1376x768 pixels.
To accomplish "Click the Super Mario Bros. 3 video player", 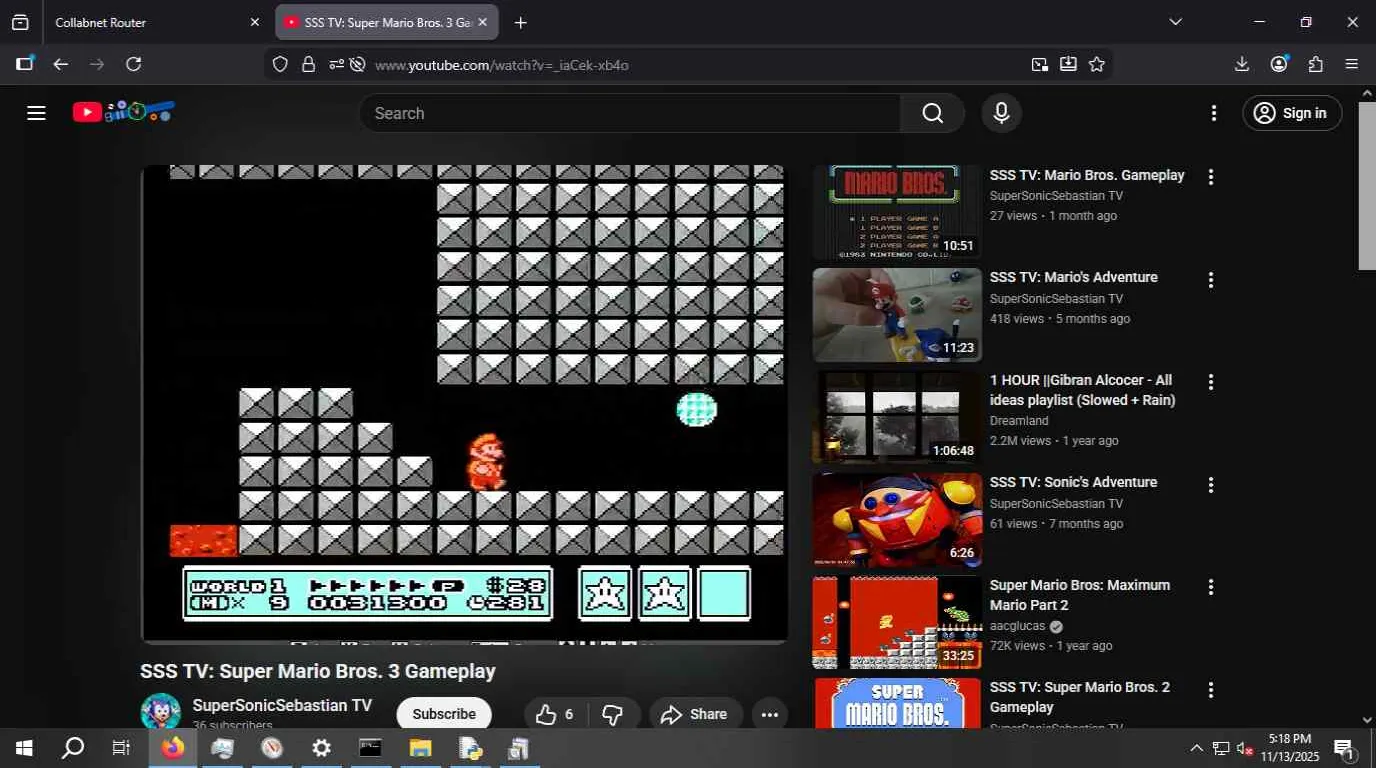I will coord(464,404).
